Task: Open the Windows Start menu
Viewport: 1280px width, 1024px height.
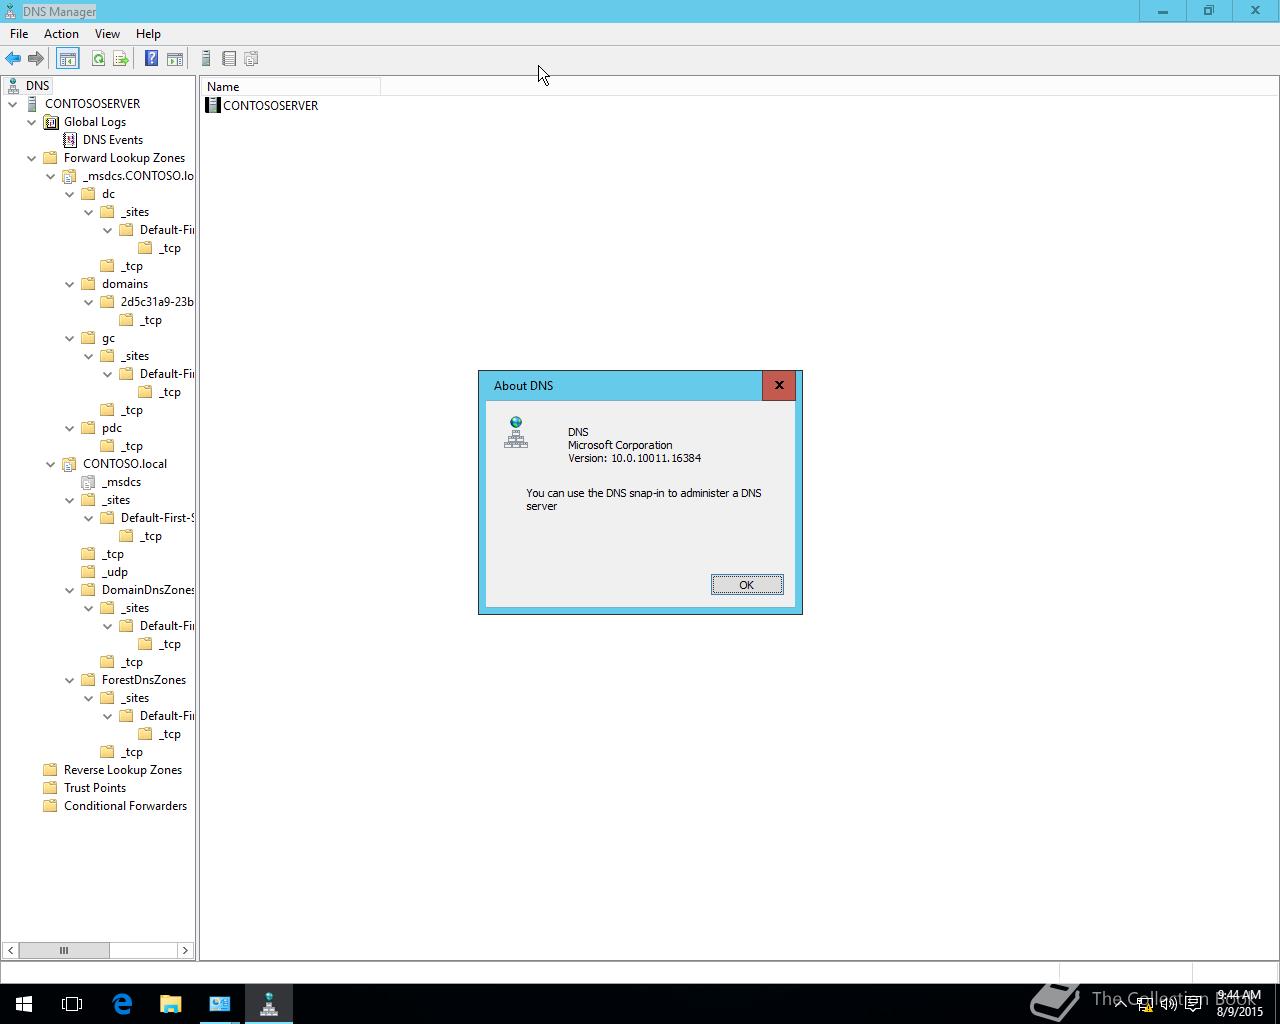Action: point(24,1004)
